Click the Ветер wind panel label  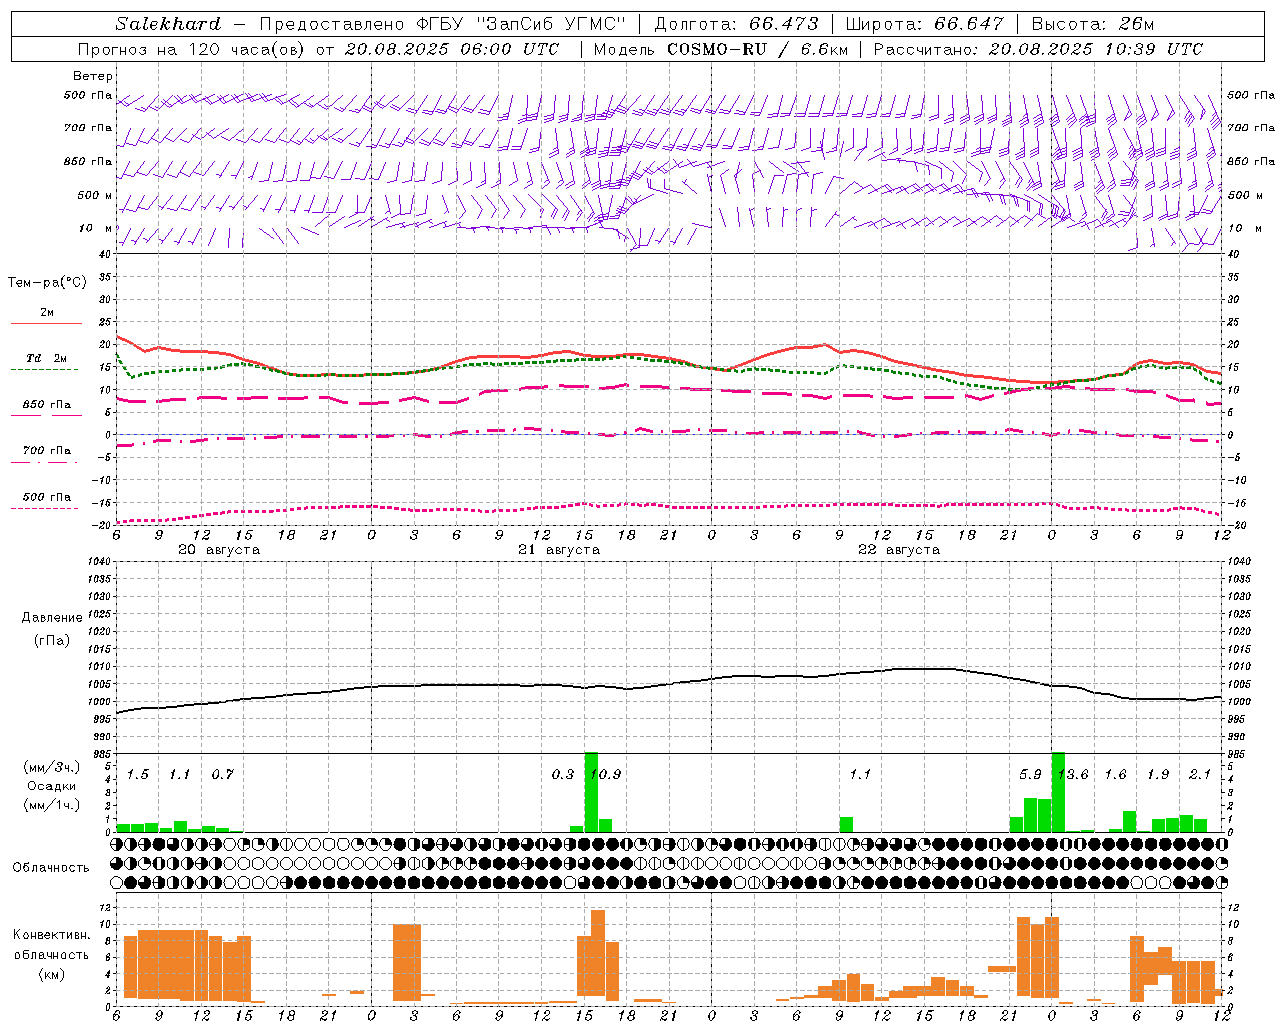coord(93,76)
